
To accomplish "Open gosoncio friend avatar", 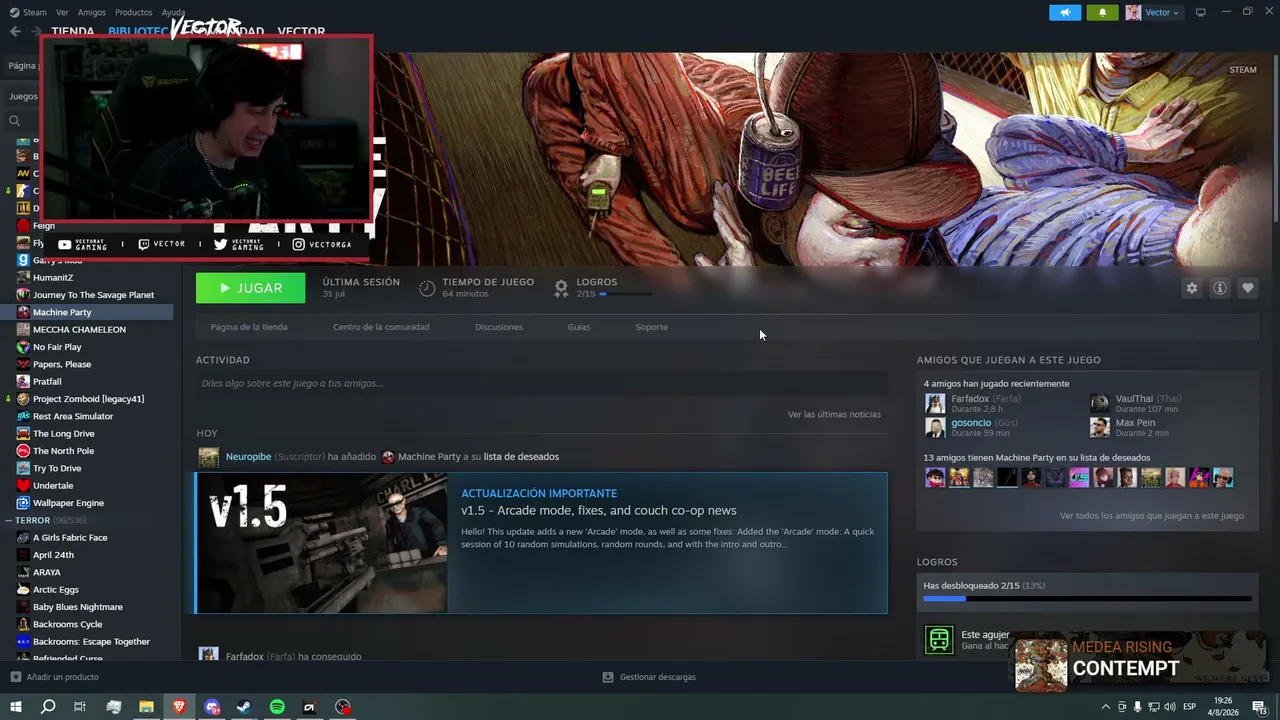I will (935, 427).
